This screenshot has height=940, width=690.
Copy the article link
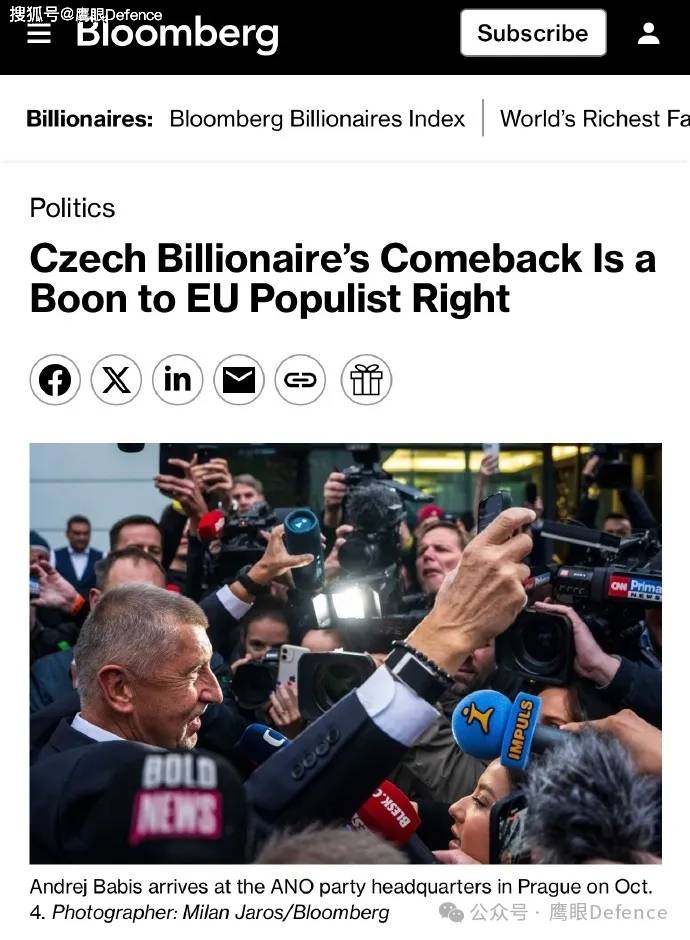(300, 380)
